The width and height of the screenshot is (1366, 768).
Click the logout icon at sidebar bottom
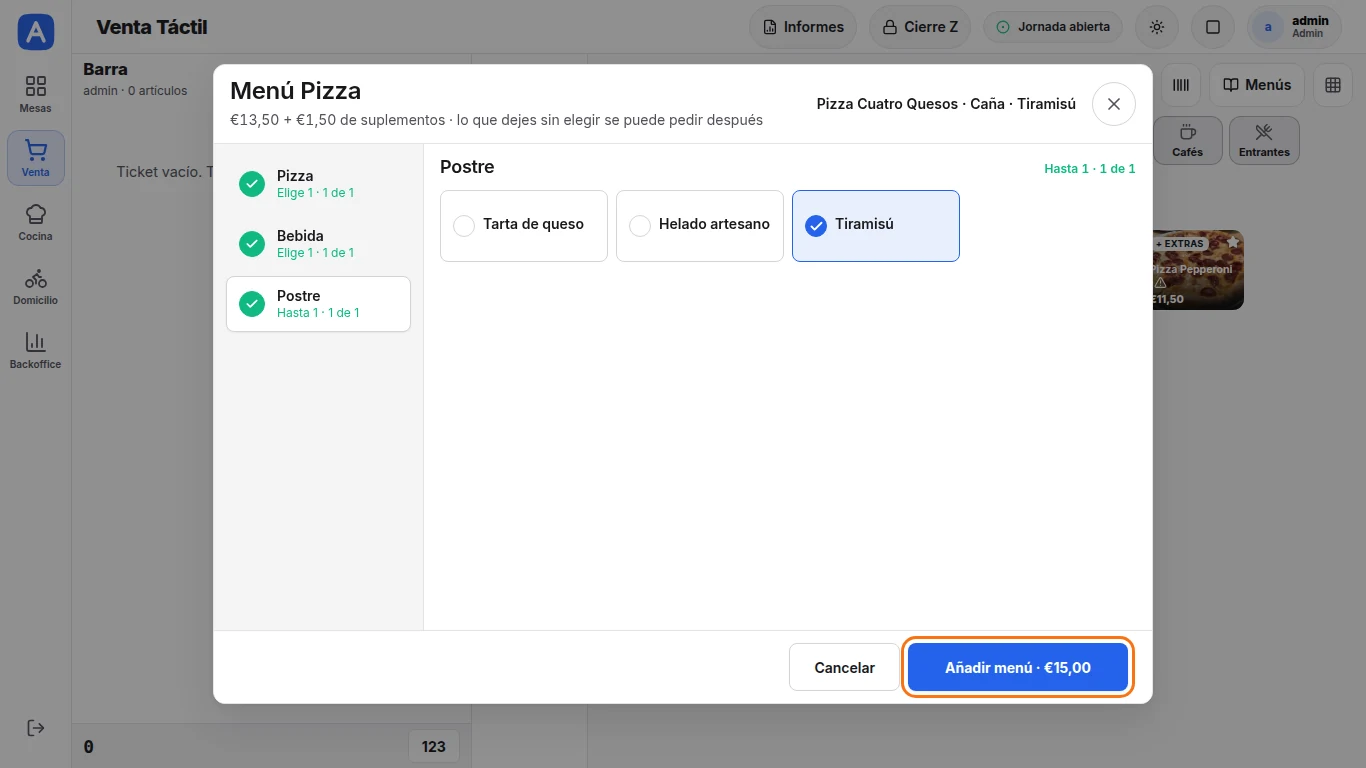36,728
